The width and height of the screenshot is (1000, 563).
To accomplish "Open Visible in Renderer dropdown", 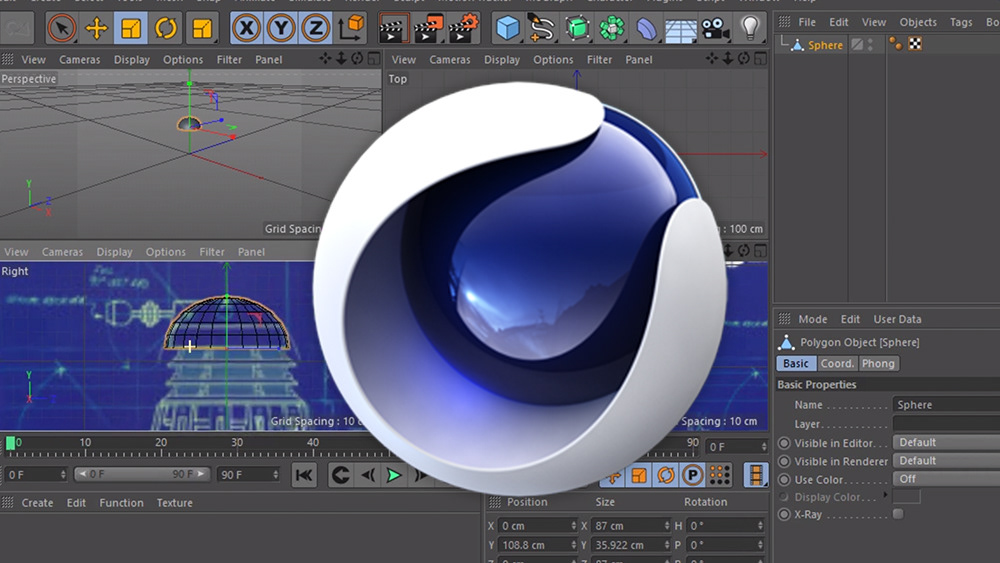I will pyautogui.click(x=946, y=460).
